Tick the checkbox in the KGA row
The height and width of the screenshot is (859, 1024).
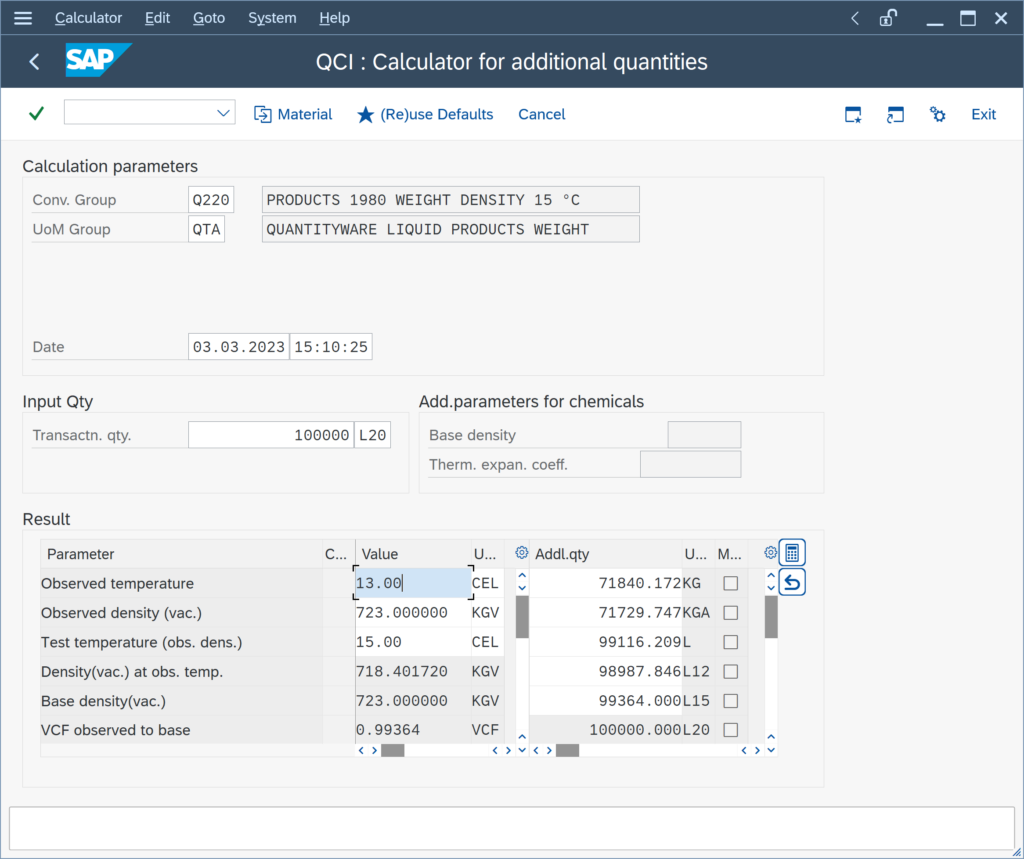tap(730, 612)
